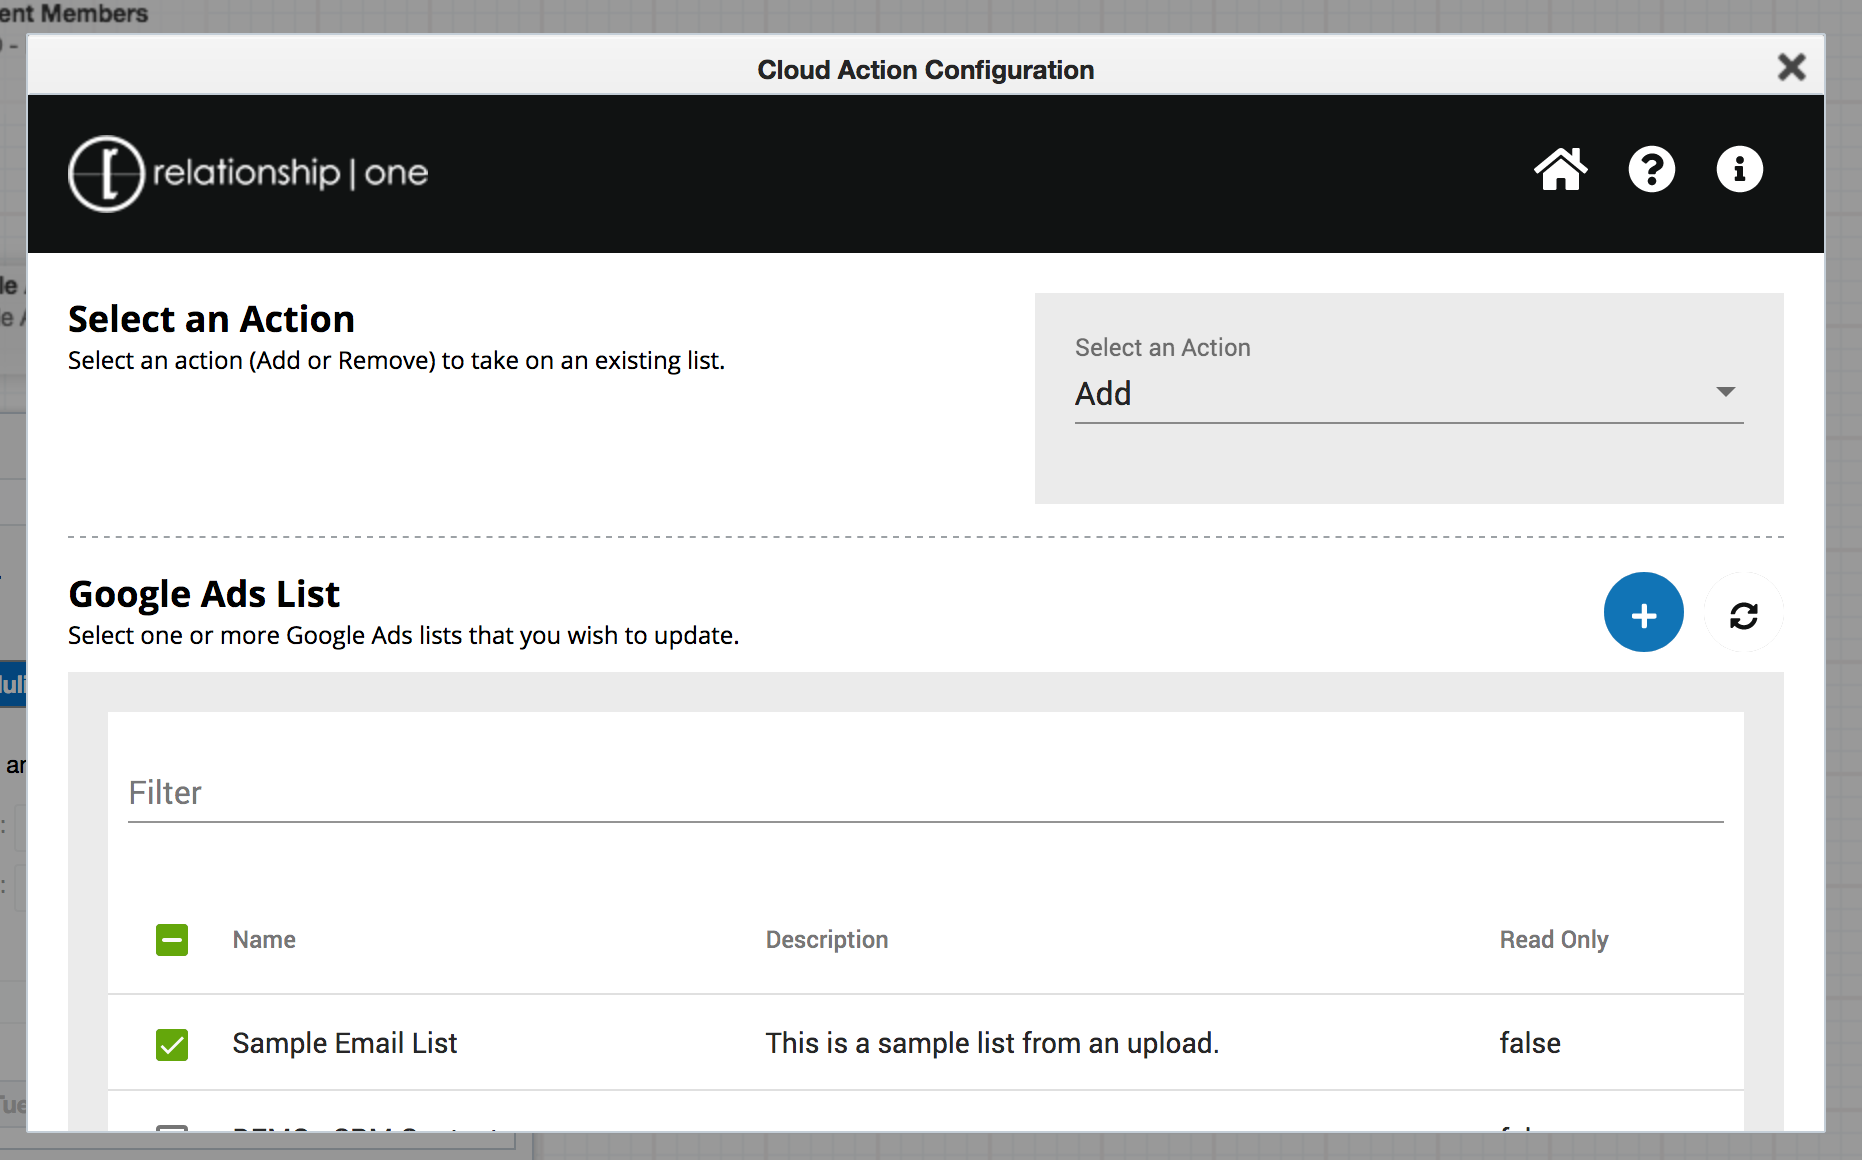Close the Cloud Action Configuration dialog
Viewport: 1862px width, 1160px height.
pos(1791,67)
